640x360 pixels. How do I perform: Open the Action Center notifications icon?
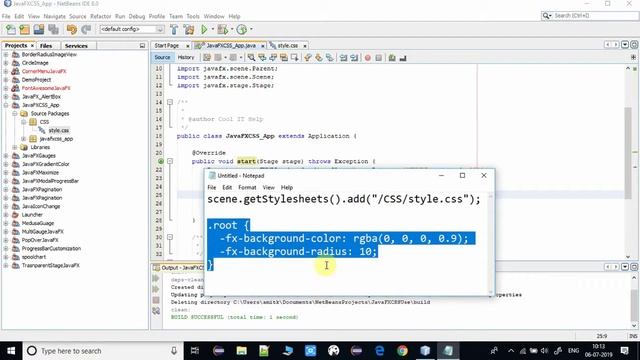(624, 351)
